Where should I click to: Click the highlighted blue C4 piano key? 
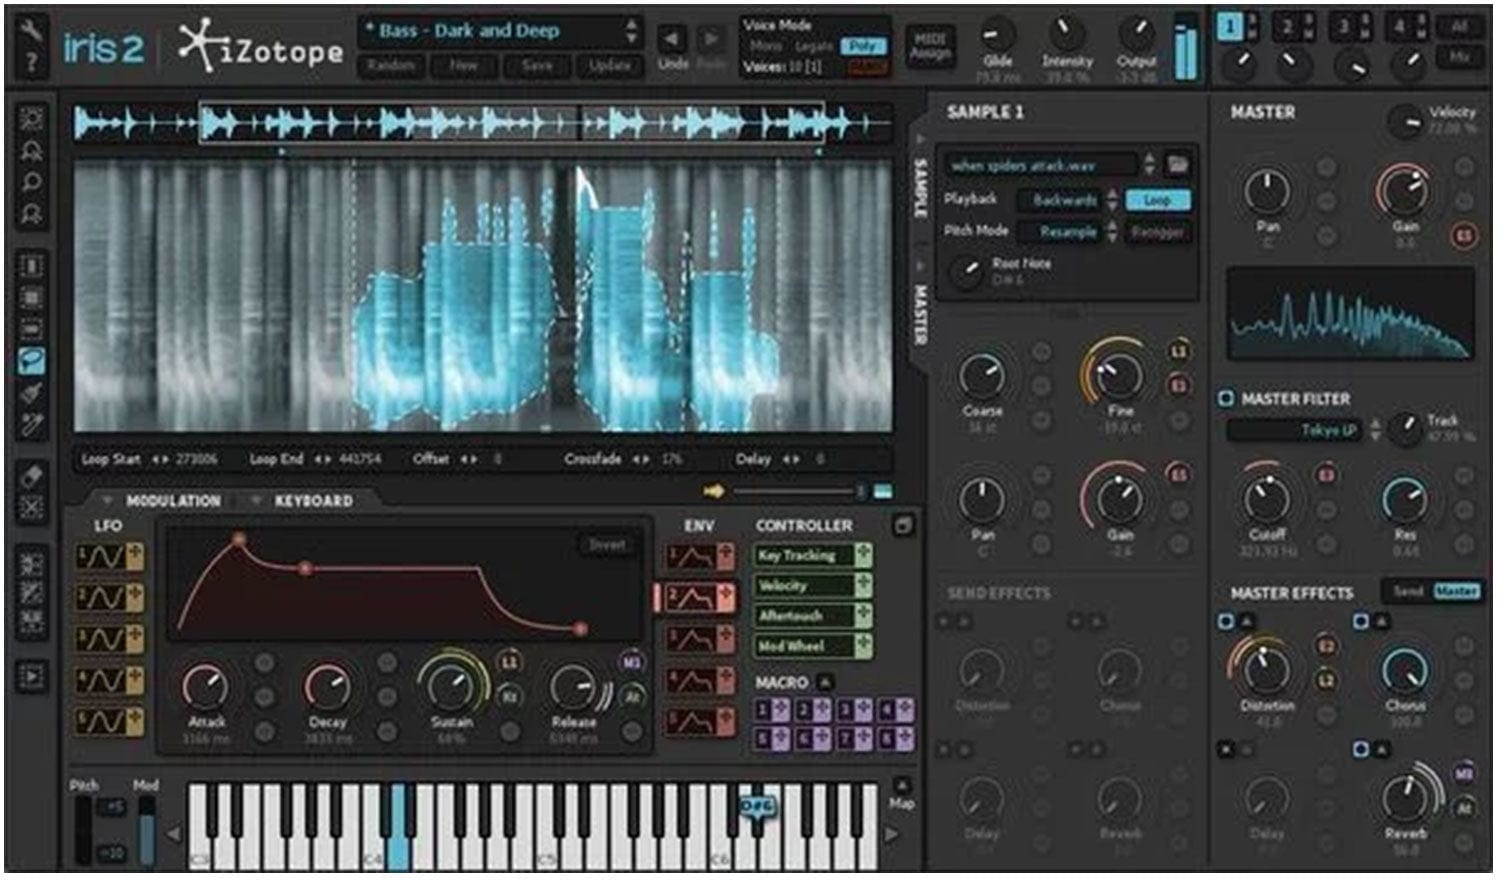398,826
